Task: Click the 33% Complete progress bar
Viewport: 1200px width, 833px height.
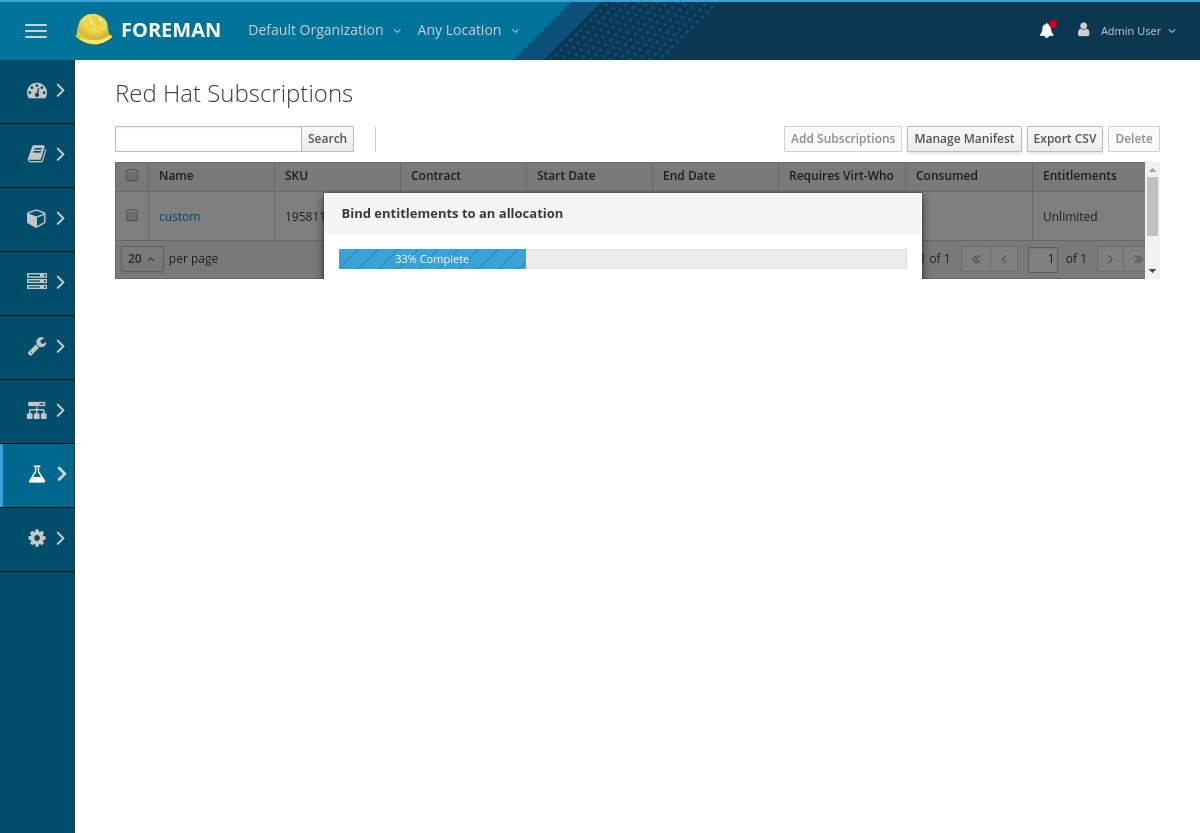Action: pos(432,259)
